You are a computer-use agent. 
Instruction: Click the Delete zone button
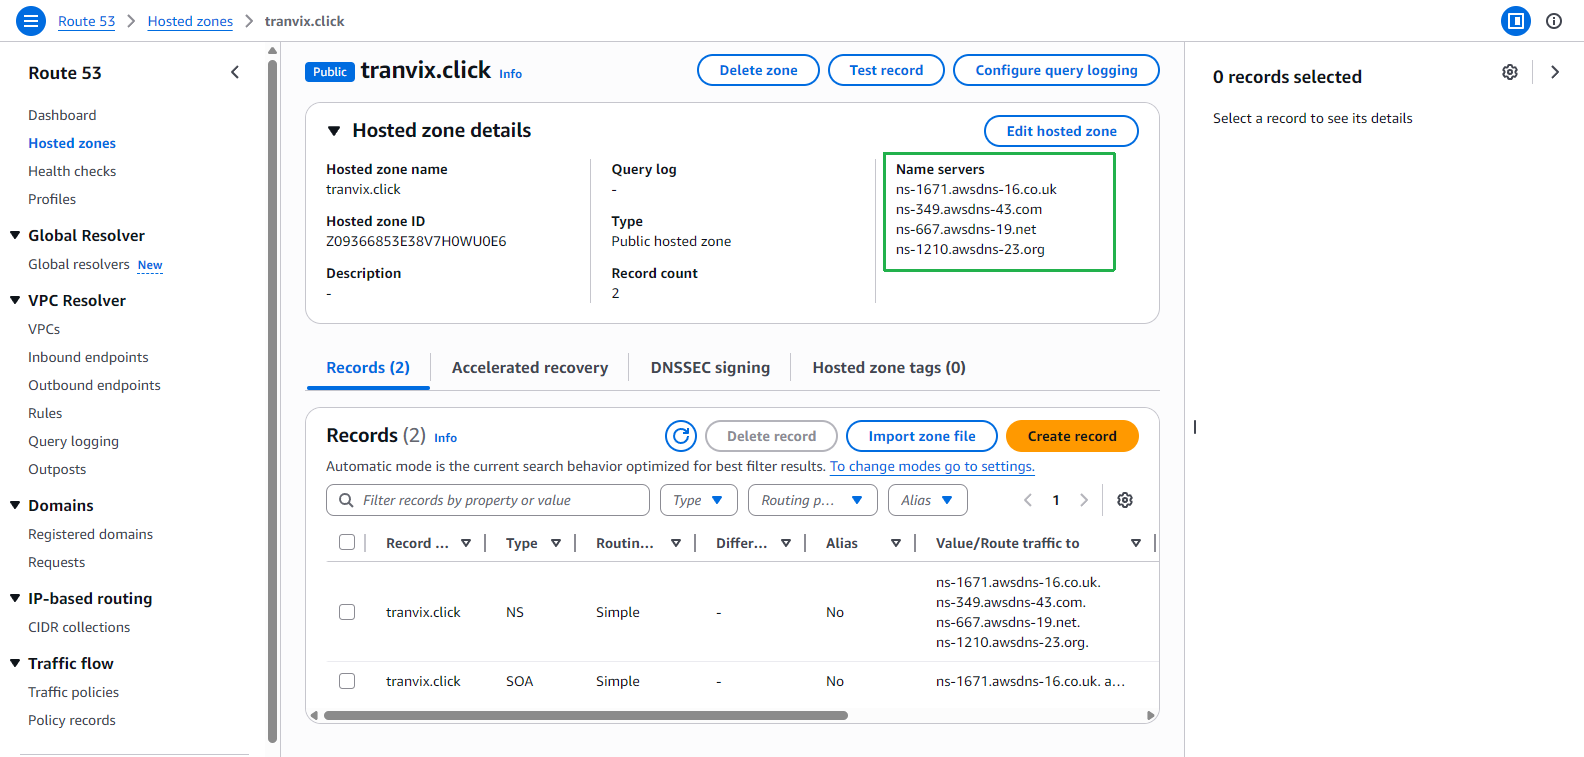(x=759, y=70)
